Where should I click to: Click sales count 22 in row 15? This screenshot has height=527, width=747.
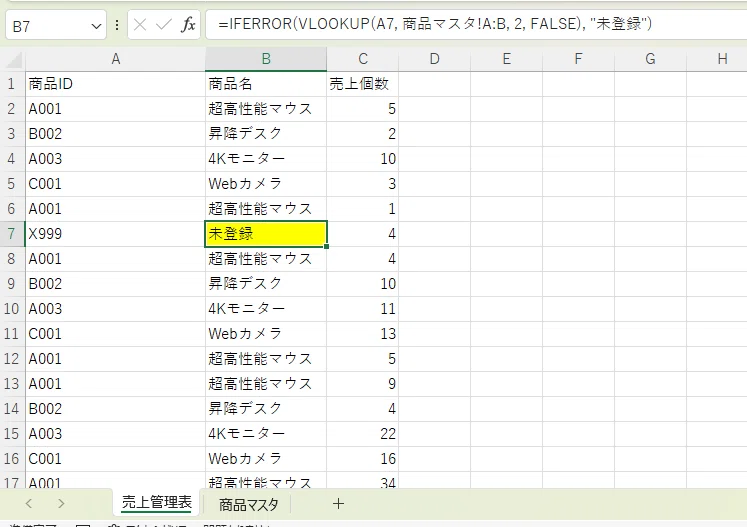click(x=363, y=434)
